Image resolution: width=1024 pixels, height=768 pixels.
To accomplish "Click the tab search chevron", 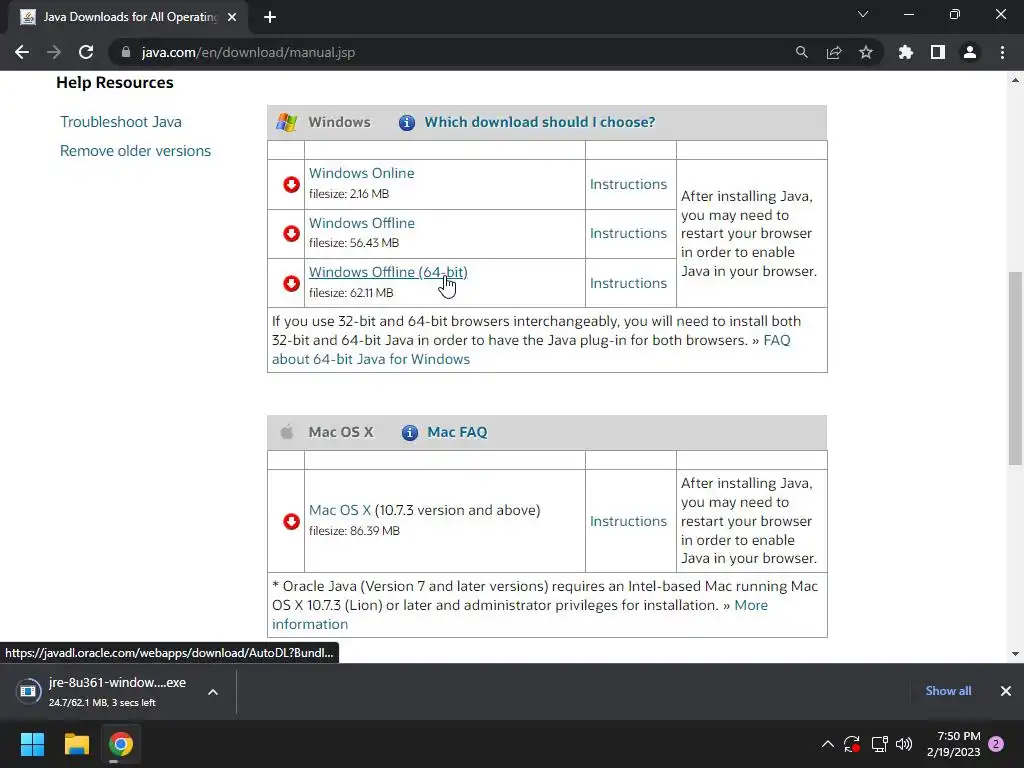I will coord(863,14).
